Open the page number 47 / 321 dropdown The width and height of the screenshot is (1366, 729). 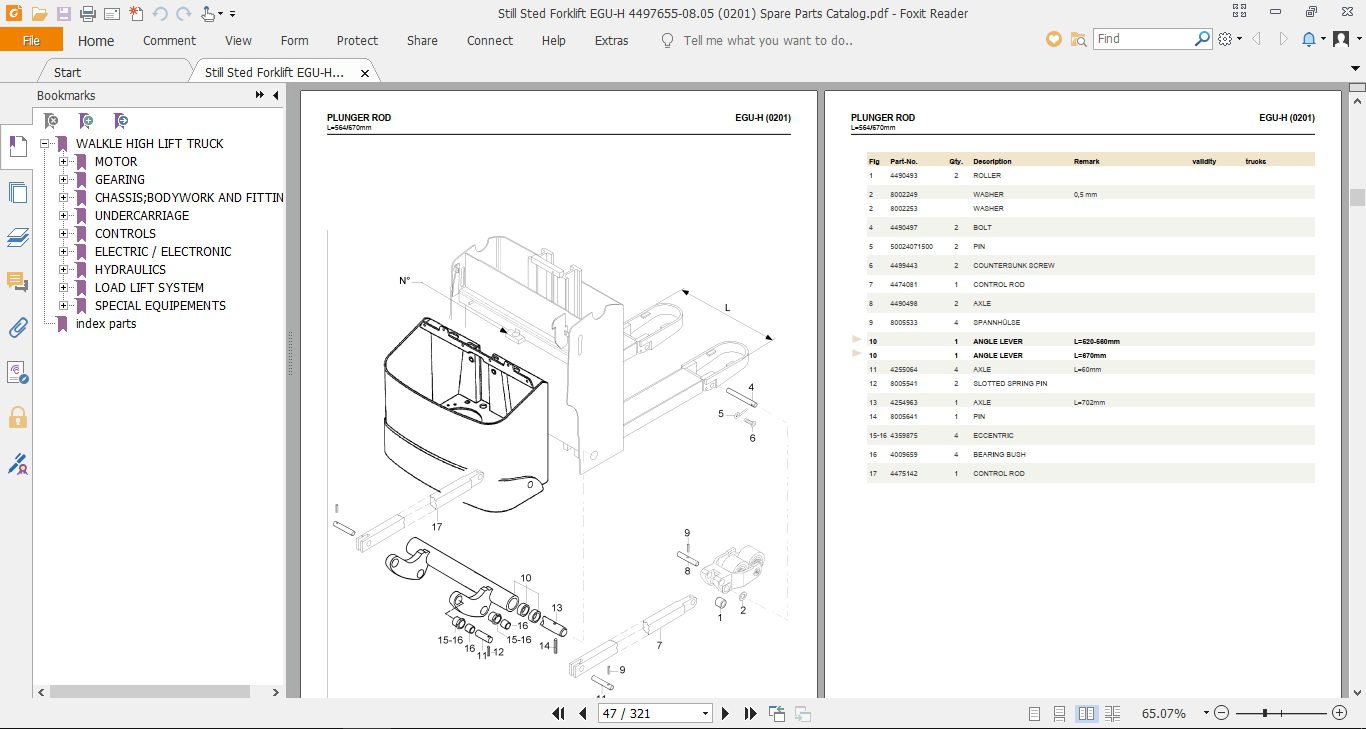706,714
